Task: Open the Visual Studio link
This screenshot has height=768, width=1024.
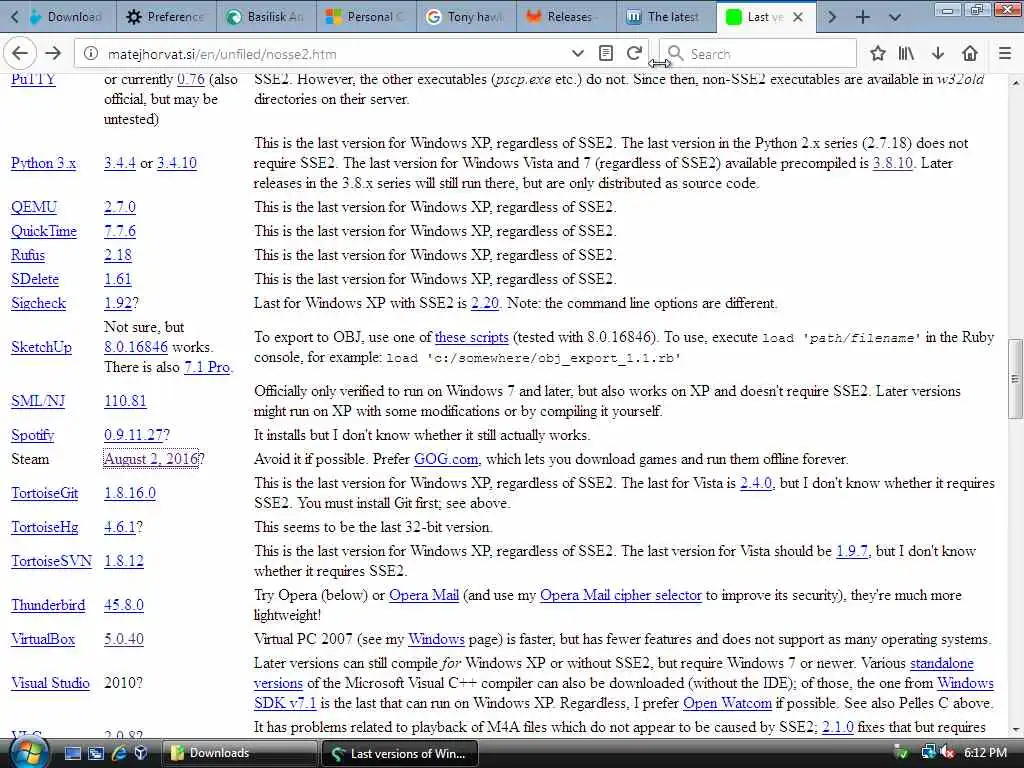Action: tap(50, 683)
